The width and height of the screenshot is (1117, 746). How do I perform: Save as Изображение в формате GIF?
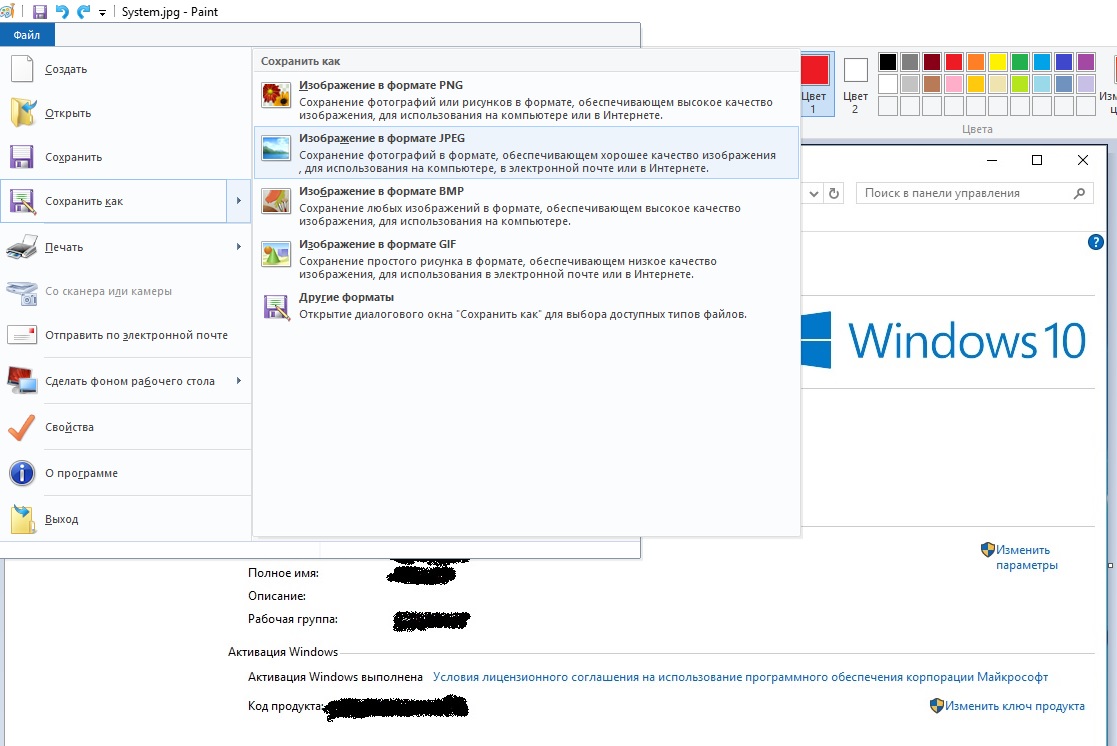coord(526,258)
